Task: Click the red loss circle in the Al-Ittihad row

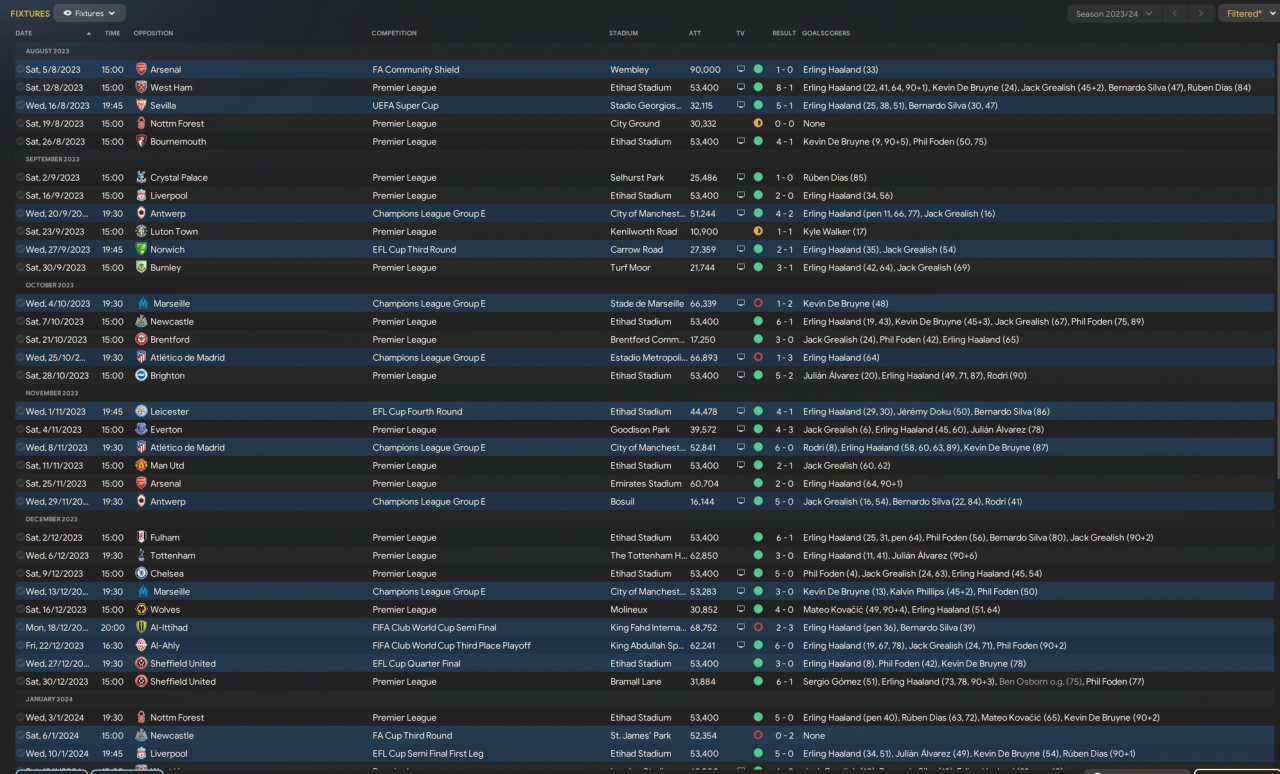Action: pyautogui.click(x=758, y=628)
